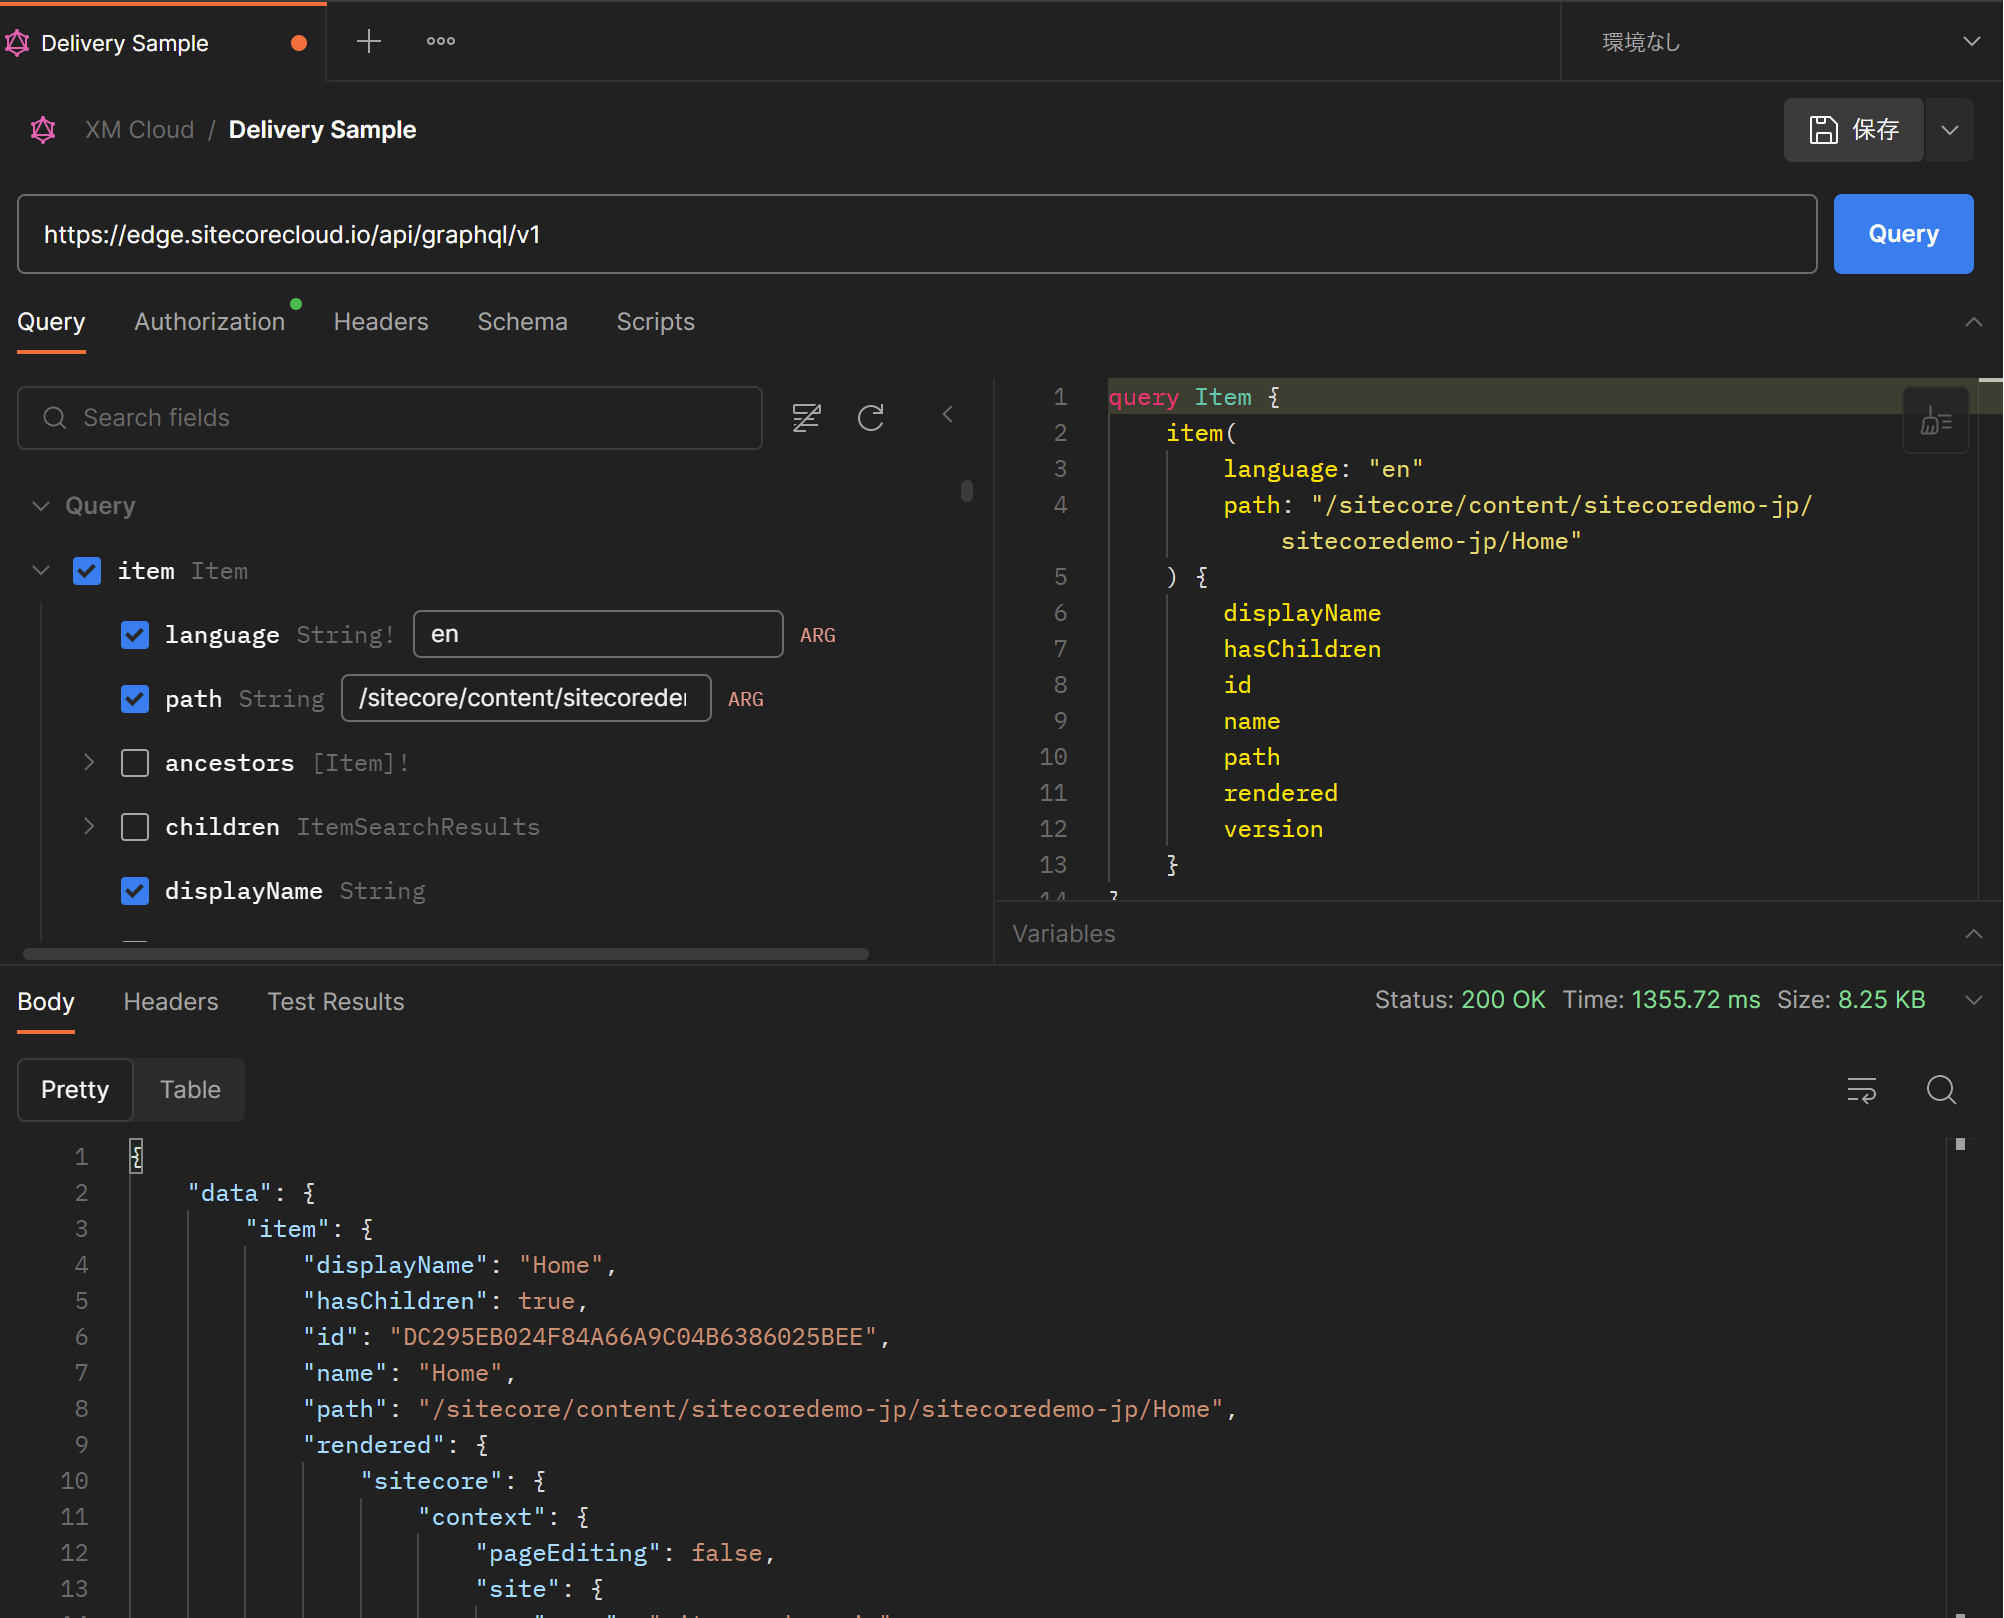Click the response JSON opening brace line
Viewport: 2004px width, 1618px height.
point(137,1157)
